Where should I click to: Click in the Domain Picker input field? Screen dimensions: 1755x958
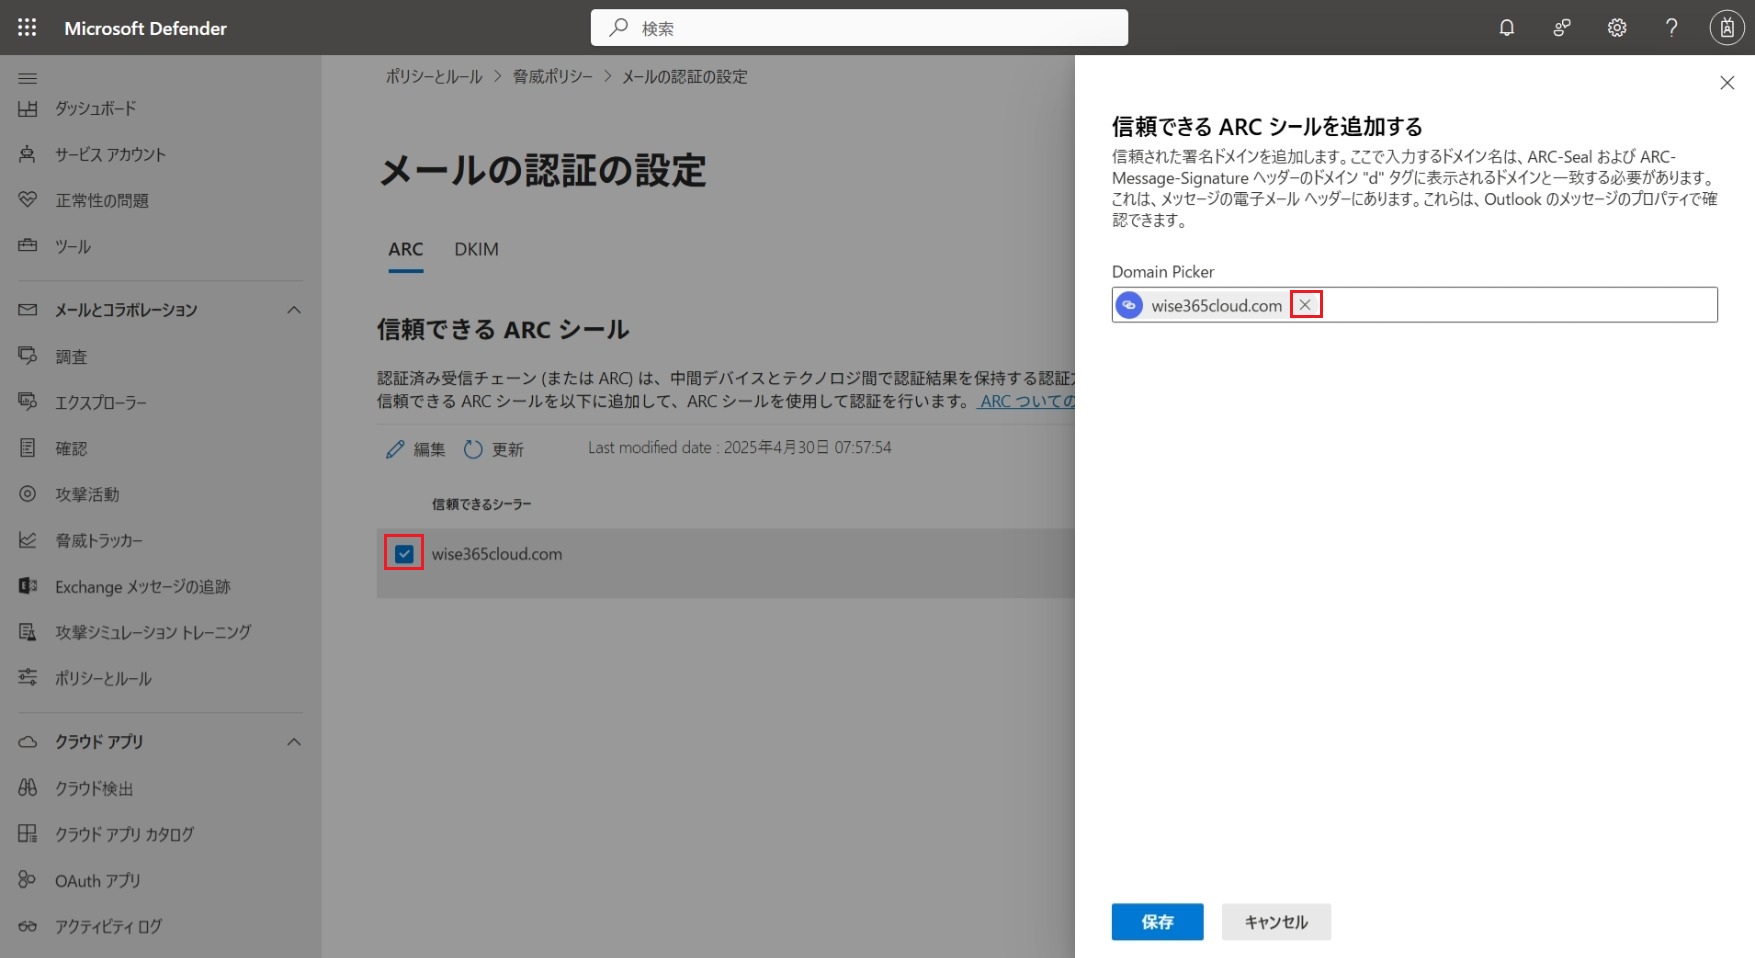point(1518,305)
